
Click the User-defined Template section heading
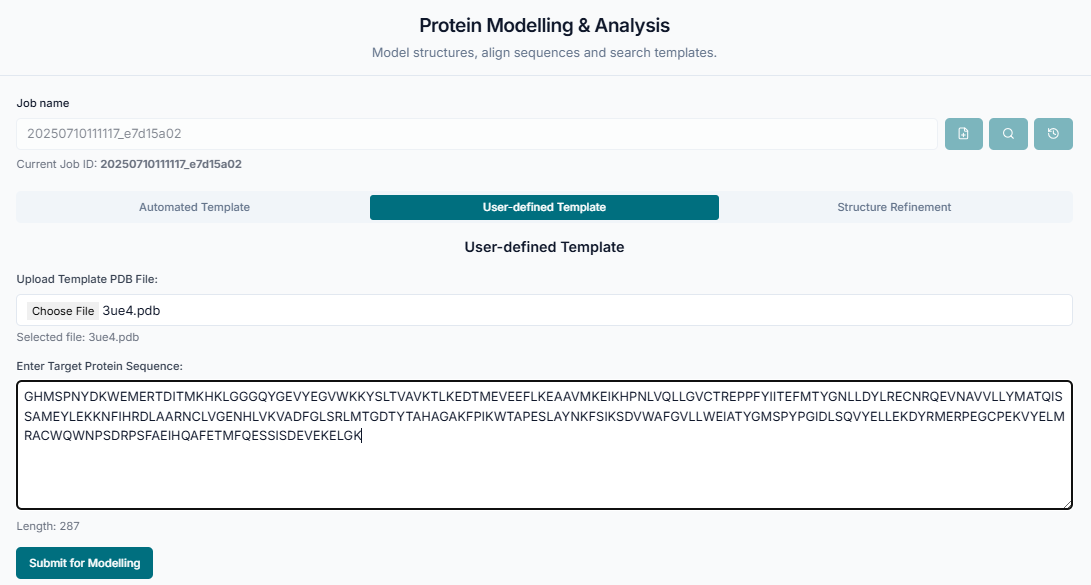[544, 247]
